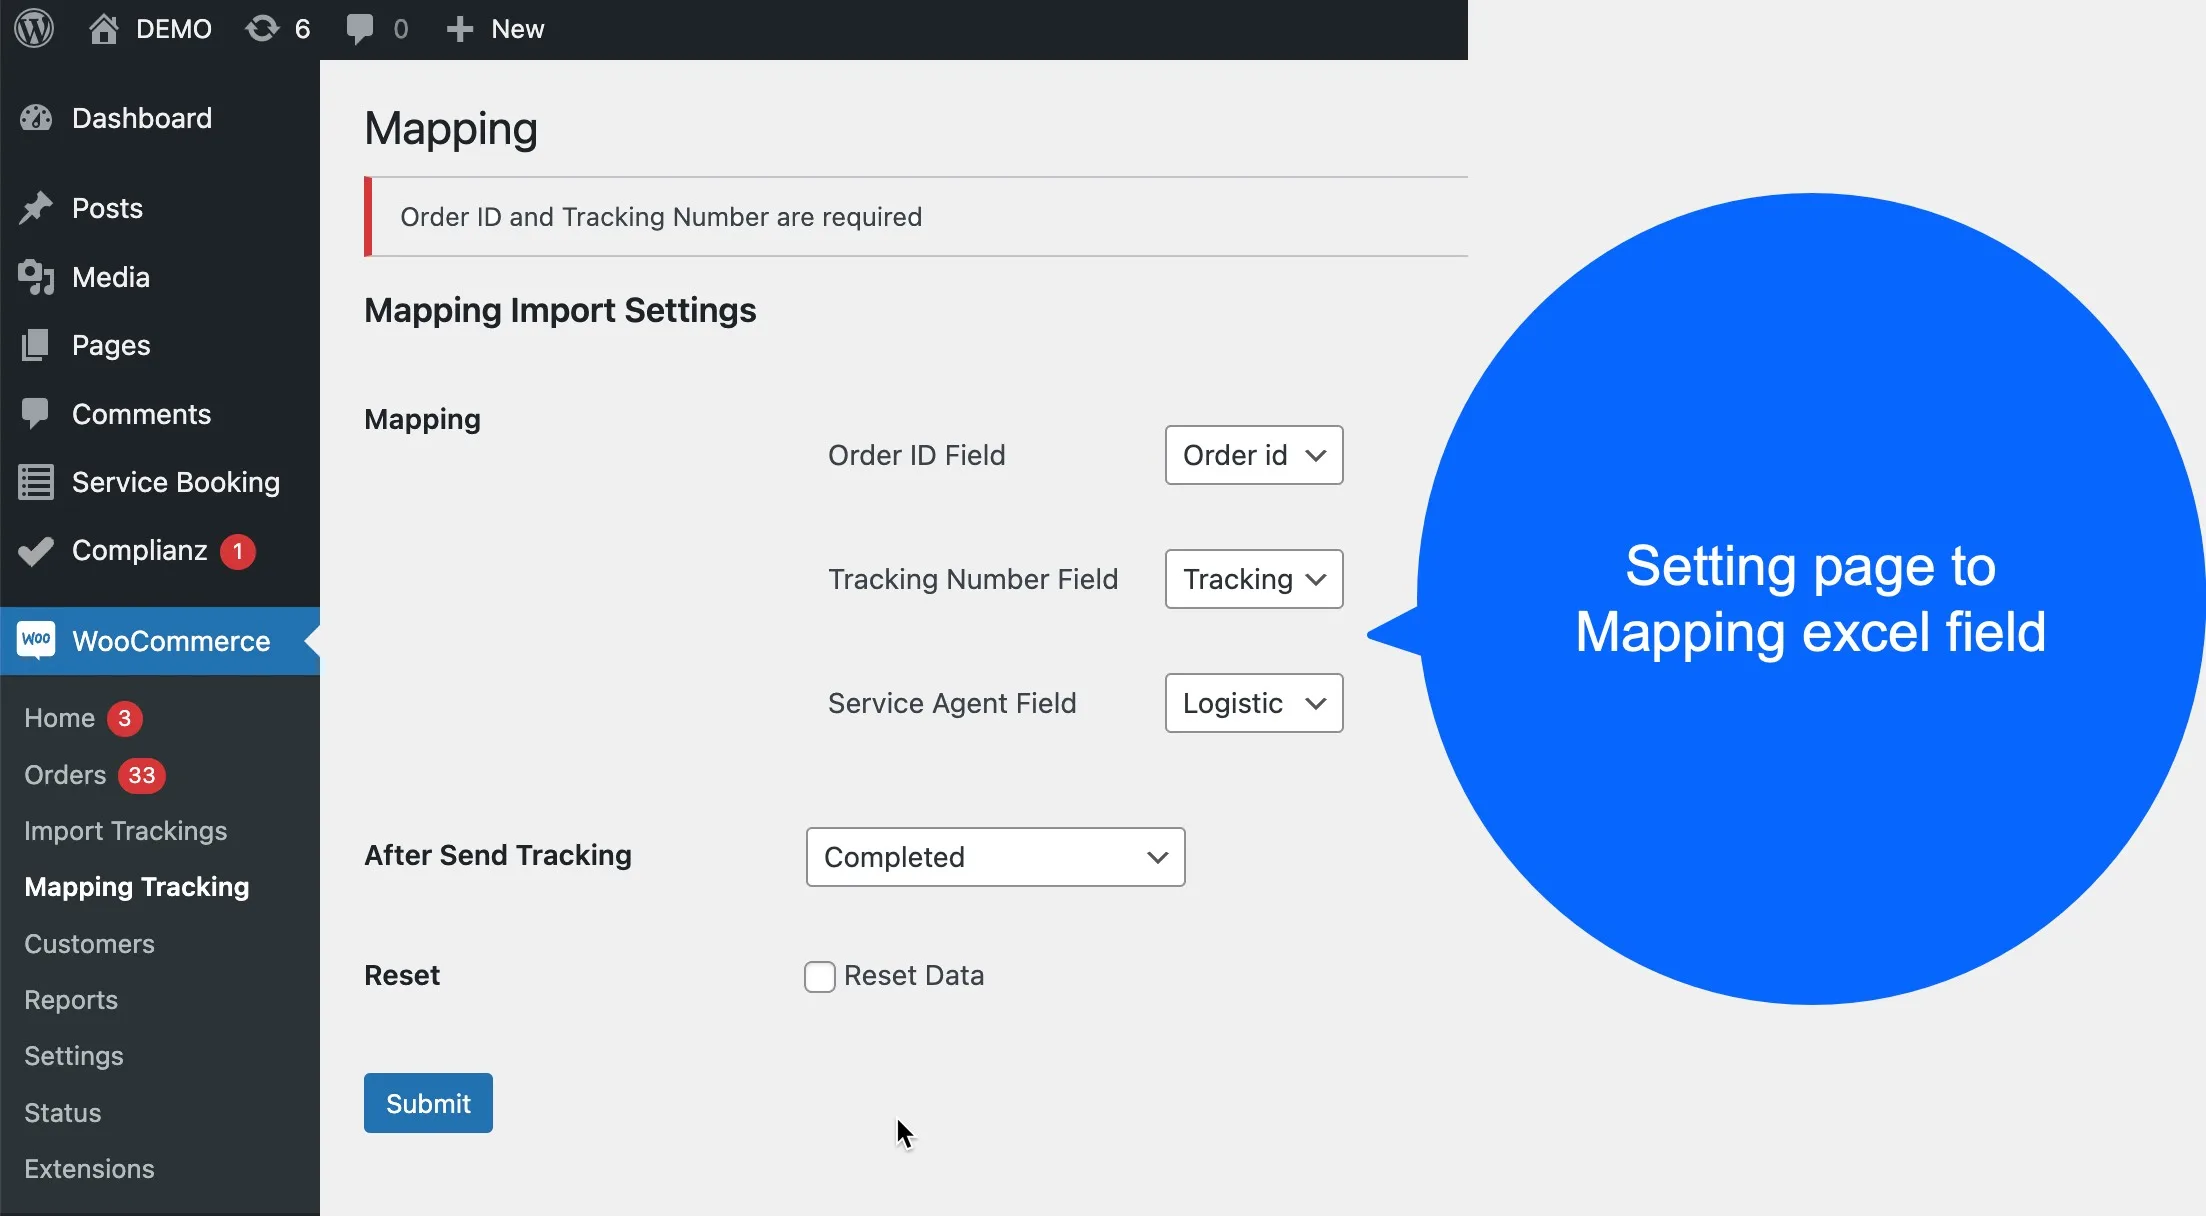Open the Orders submenu item
The height and width of the screenshot is (1216, 2206).
point(65,775)
